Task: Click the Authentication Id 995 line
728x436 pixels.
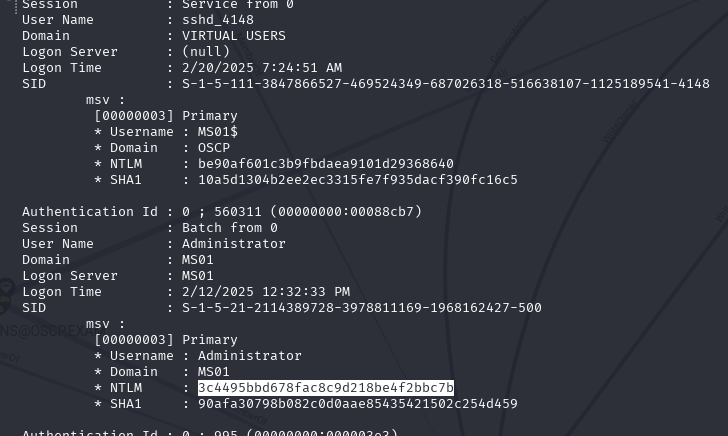Action: click(210, 433)
